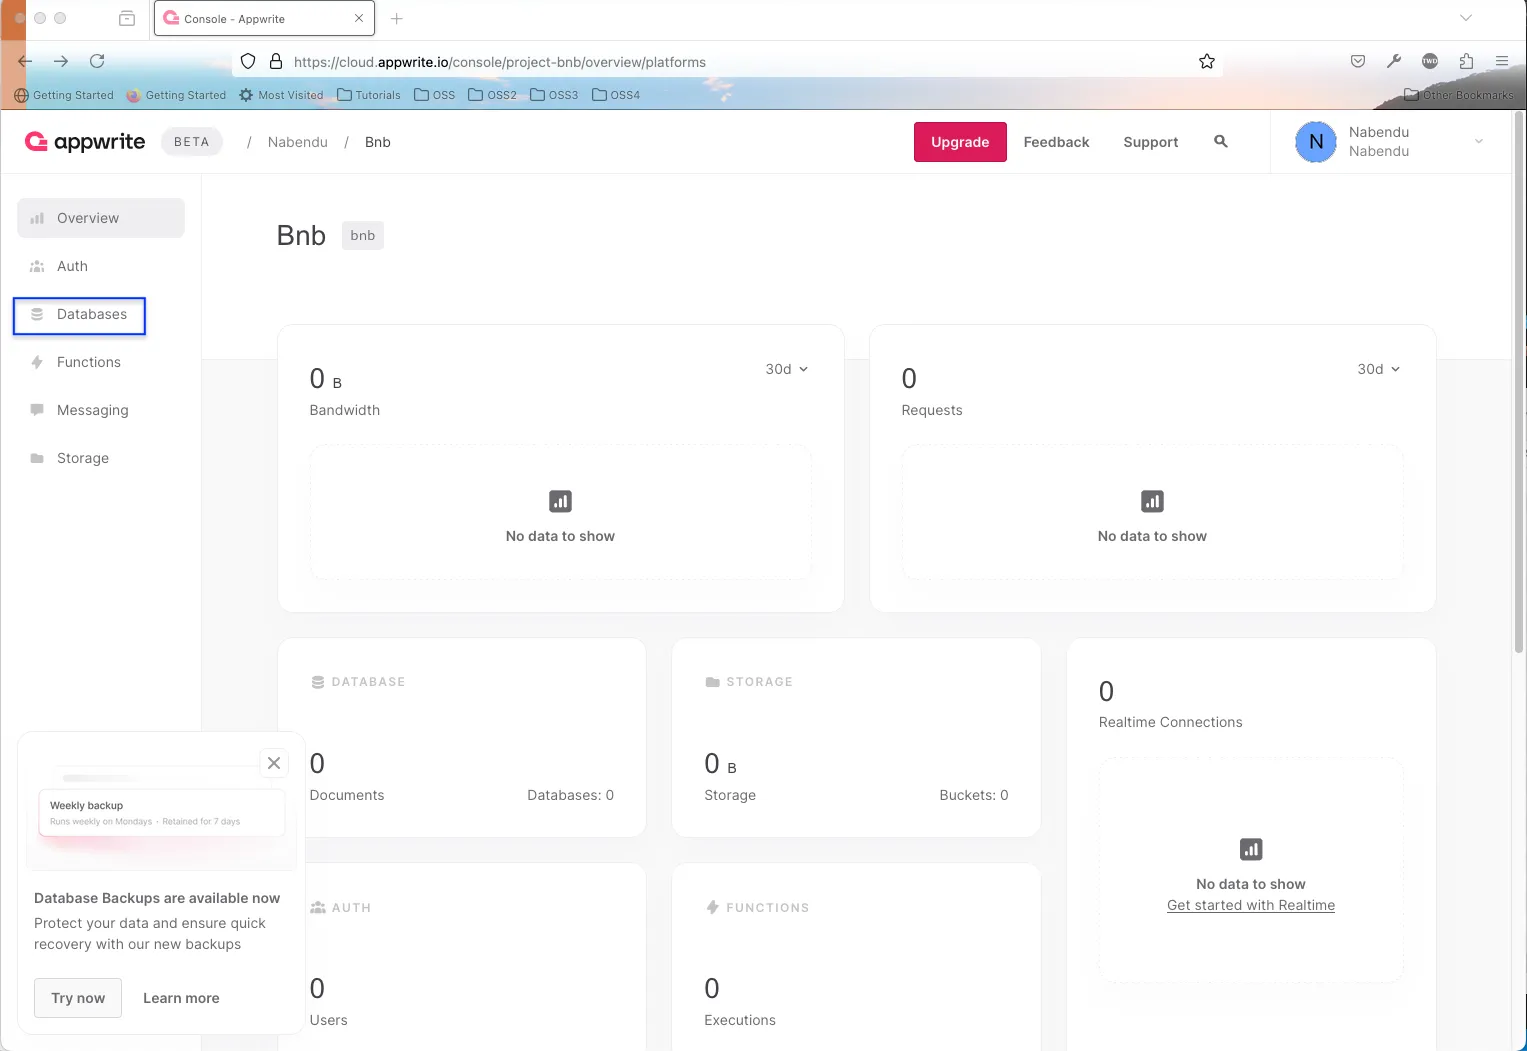Bookmark this page with star icon
Image resolution: width=1527 pixels, height=1051 pixels.
[x=1207, y=62]
